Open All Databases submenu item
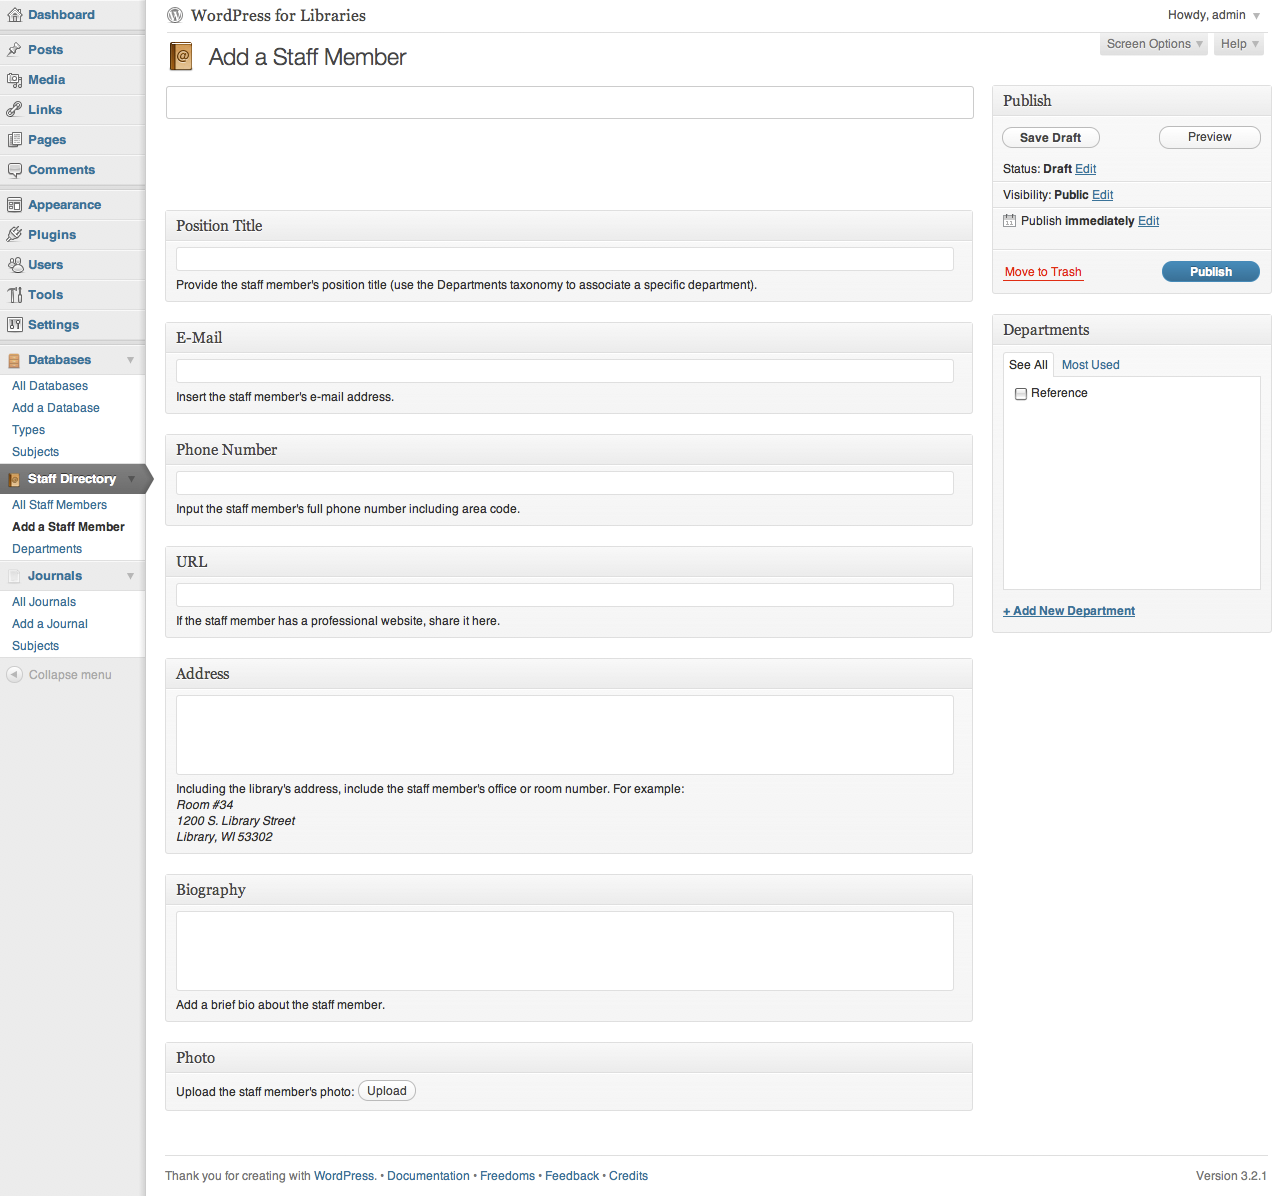Image resolution: width=1288 pixels, height=1196 pixels. 50,386
